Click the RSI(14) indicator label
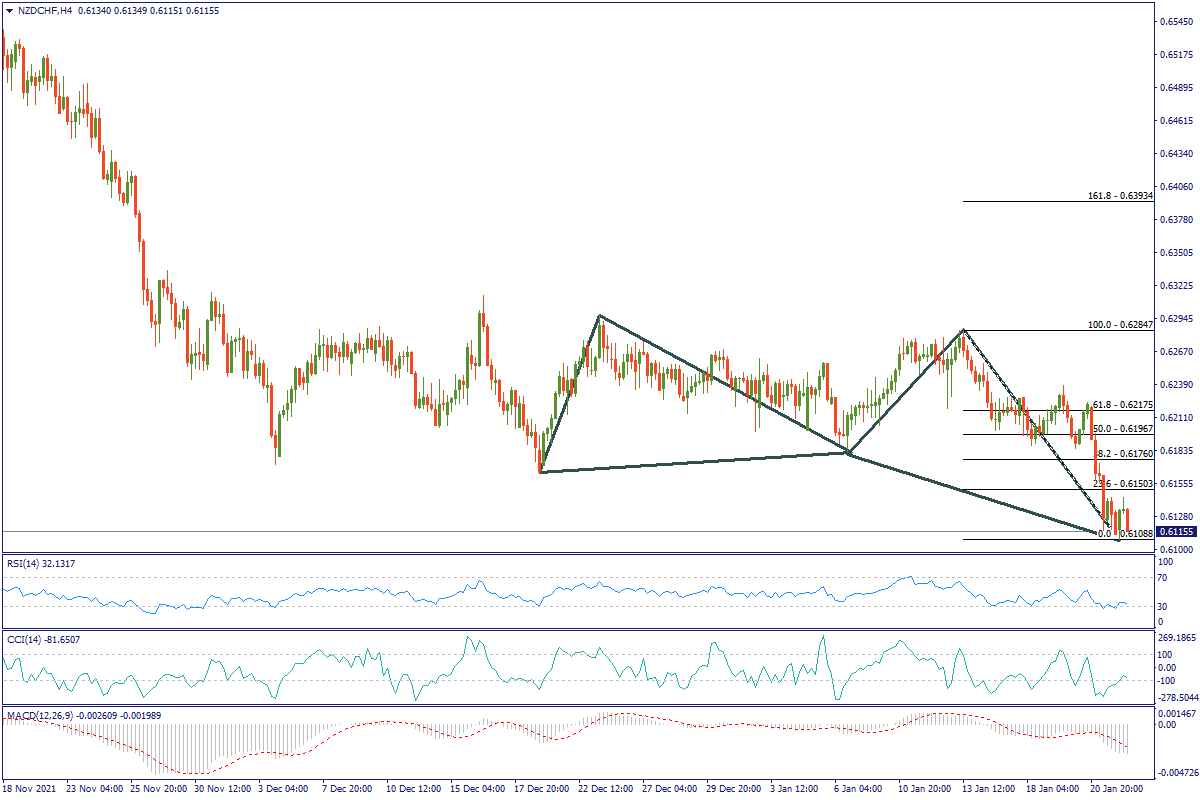The height and width of the screenshot is (800, 1200). (x=40, y=564)
